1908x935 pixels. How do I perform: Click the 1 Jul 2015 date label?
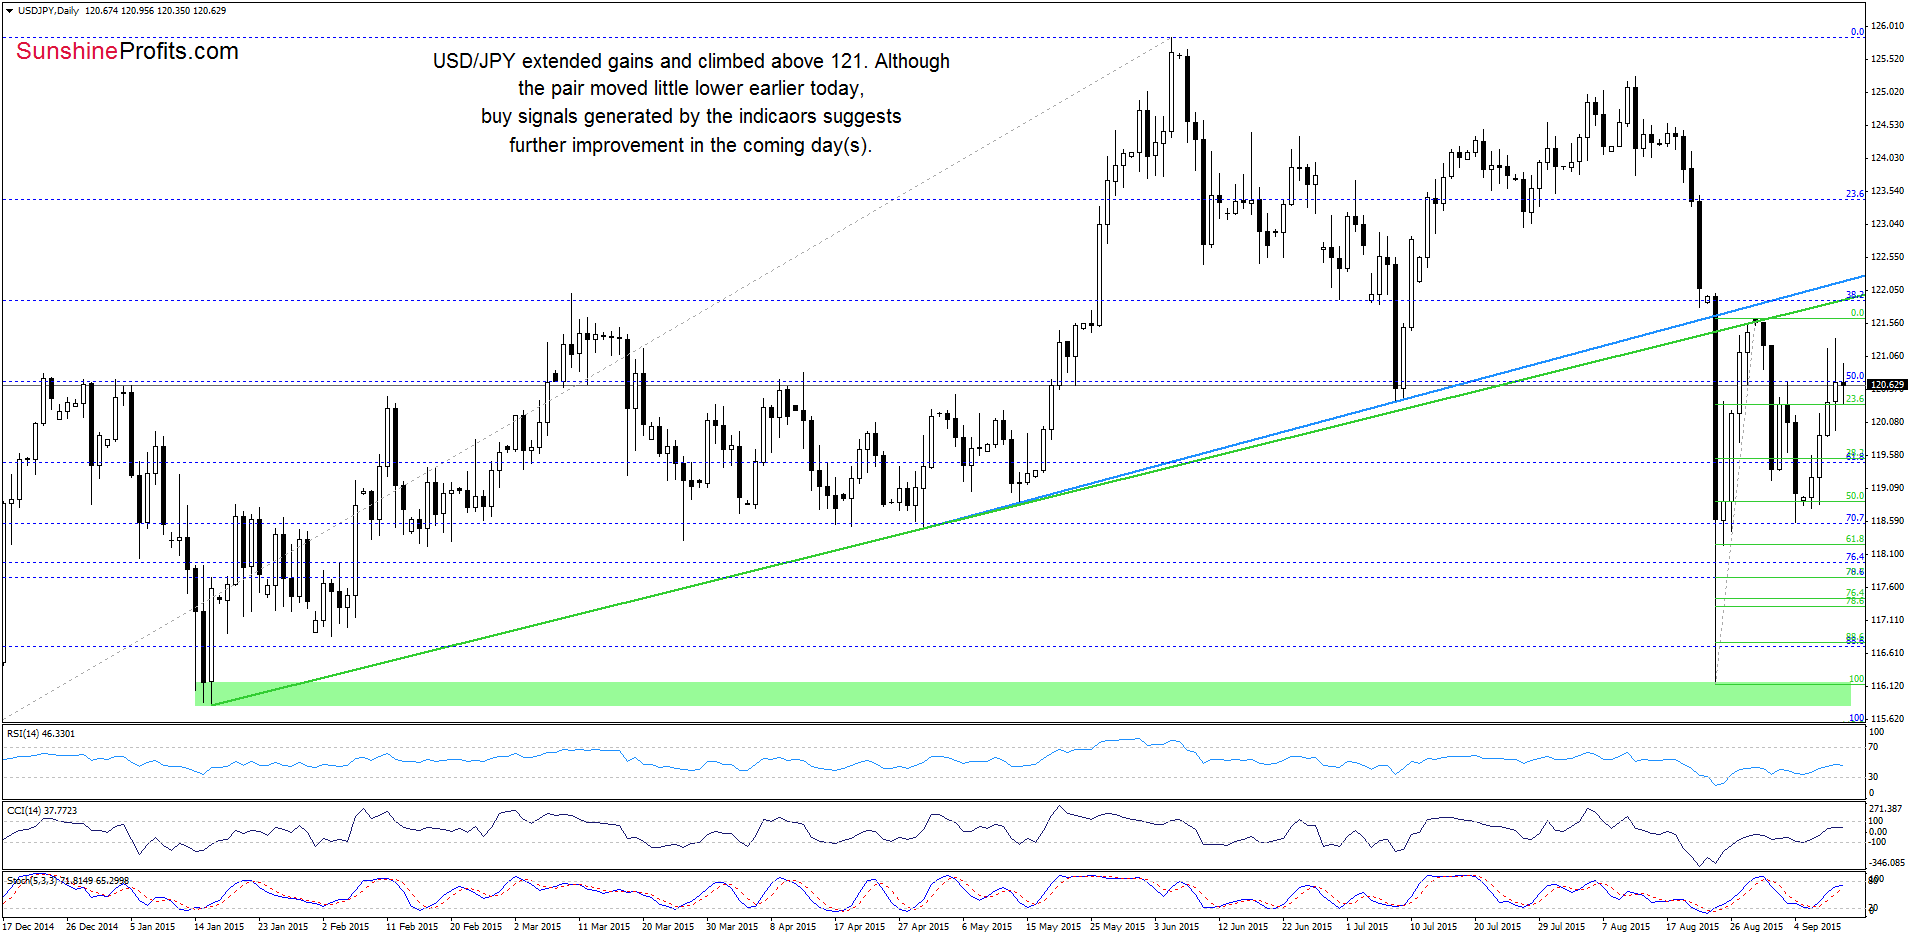(1367, 927)
